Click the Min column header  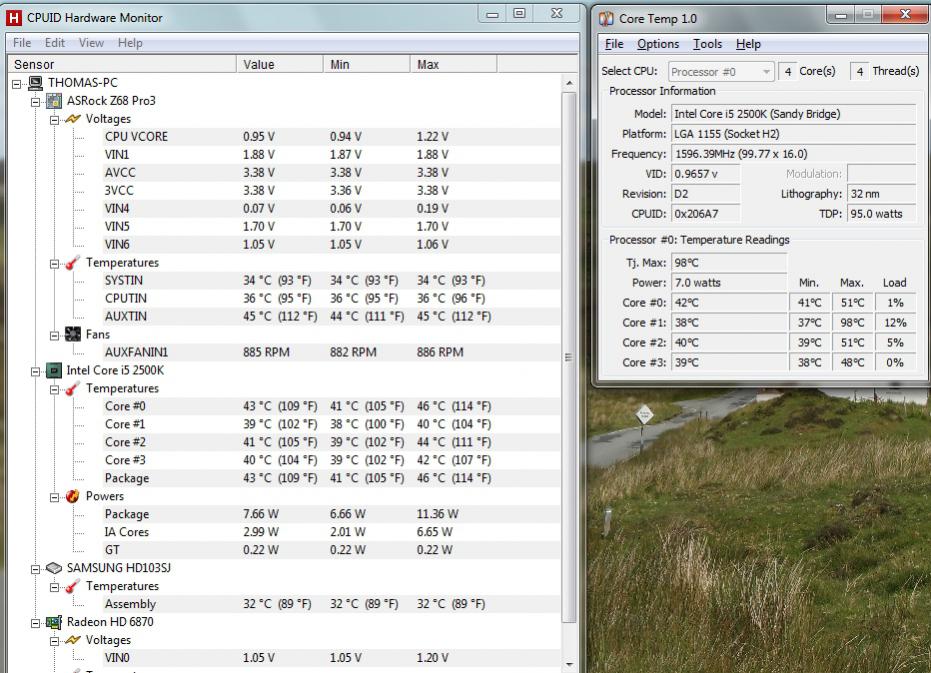coord(366,64)
